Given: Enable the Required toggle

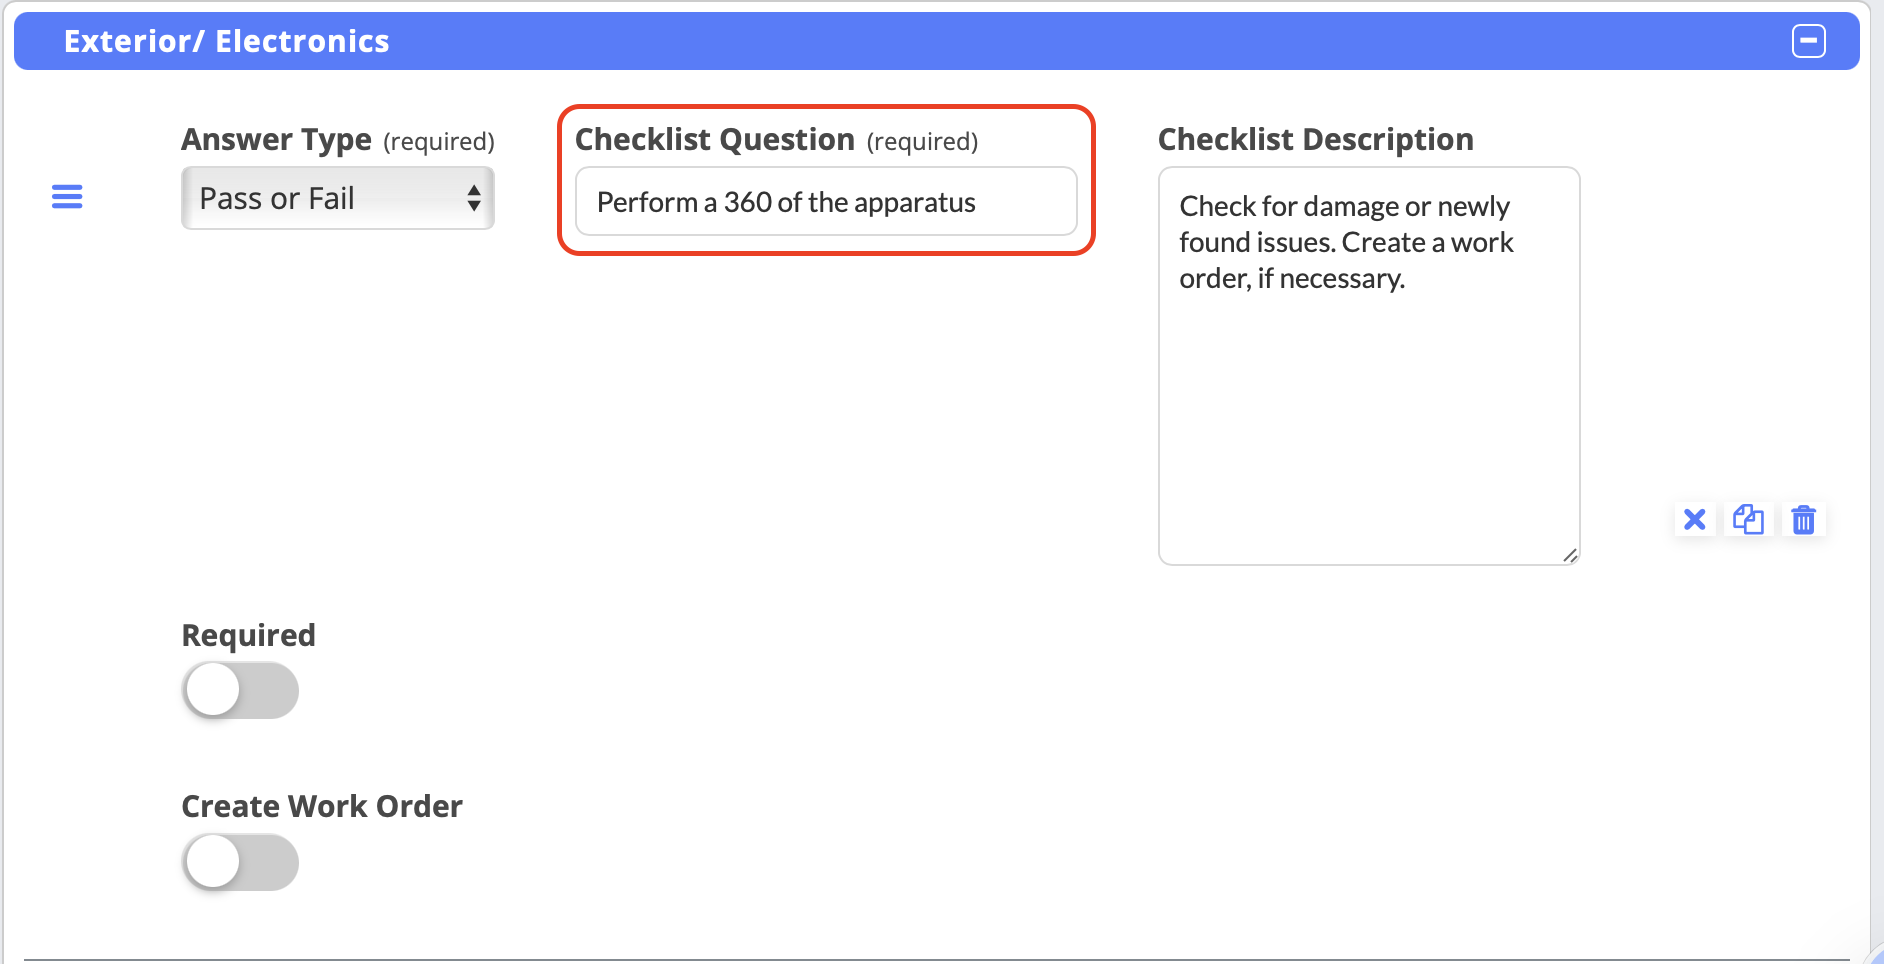Looking at the screenshot, I should click(240, 690).
